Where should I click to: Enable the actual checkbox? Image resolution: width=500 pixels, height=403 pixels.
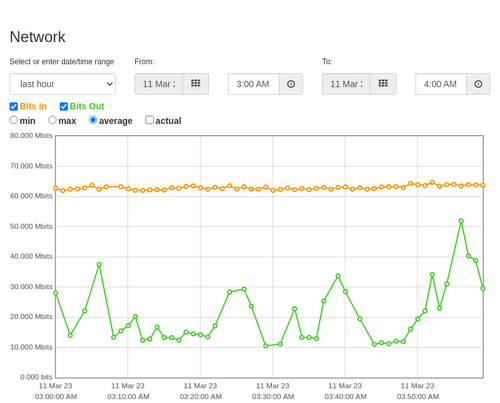[x=150, y=120]
